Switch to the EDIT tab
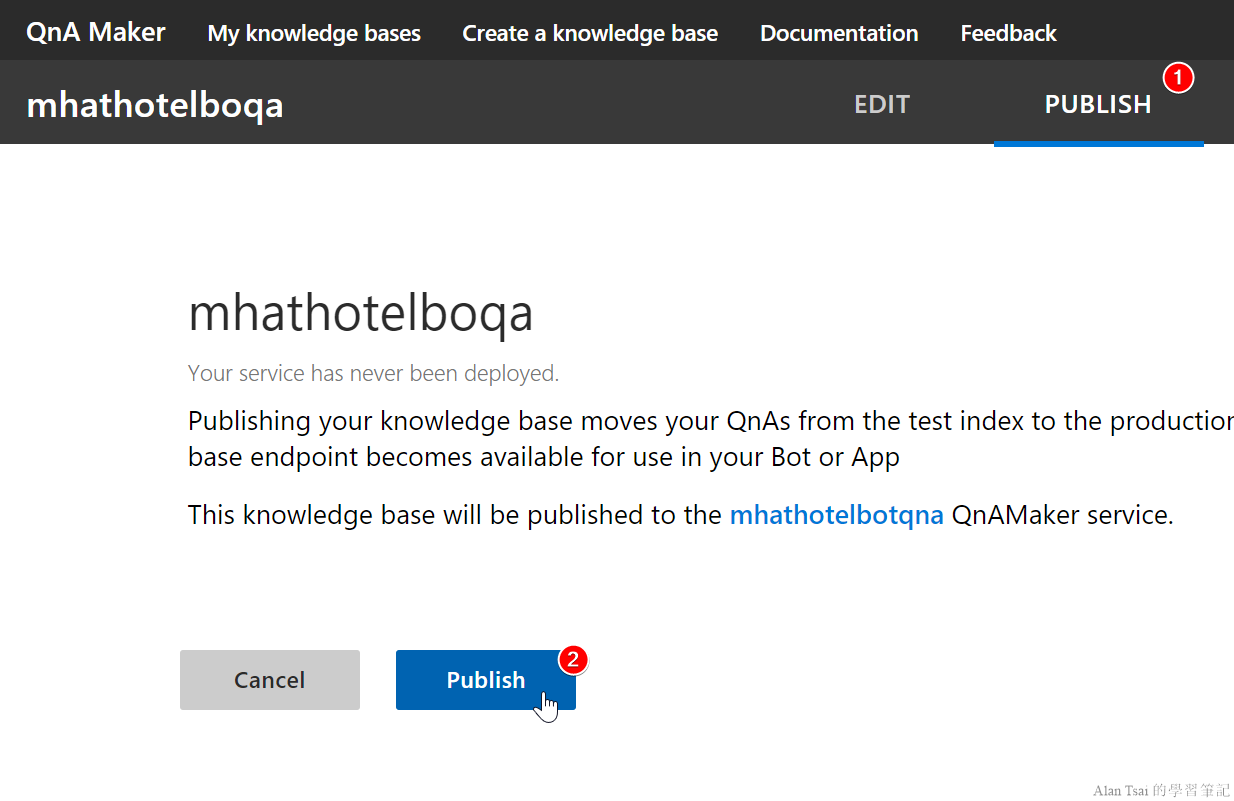The width and height of the screenshot is (1234, 801). 882,104
